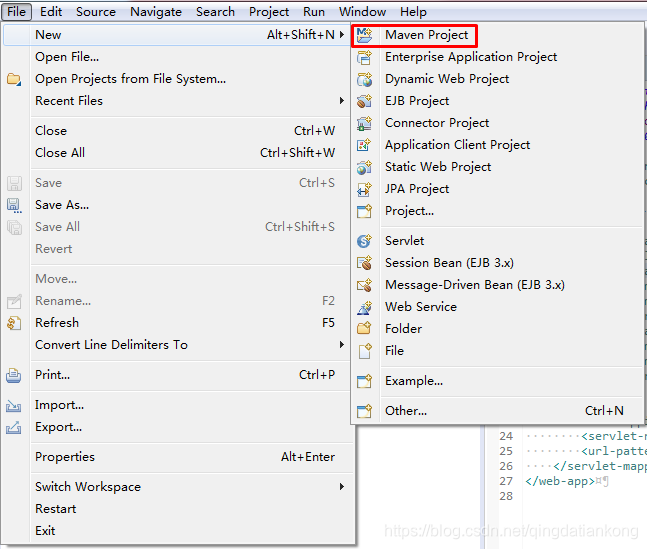
Task: Click the generic Project... wizard icon
Action: click(364, 211)
